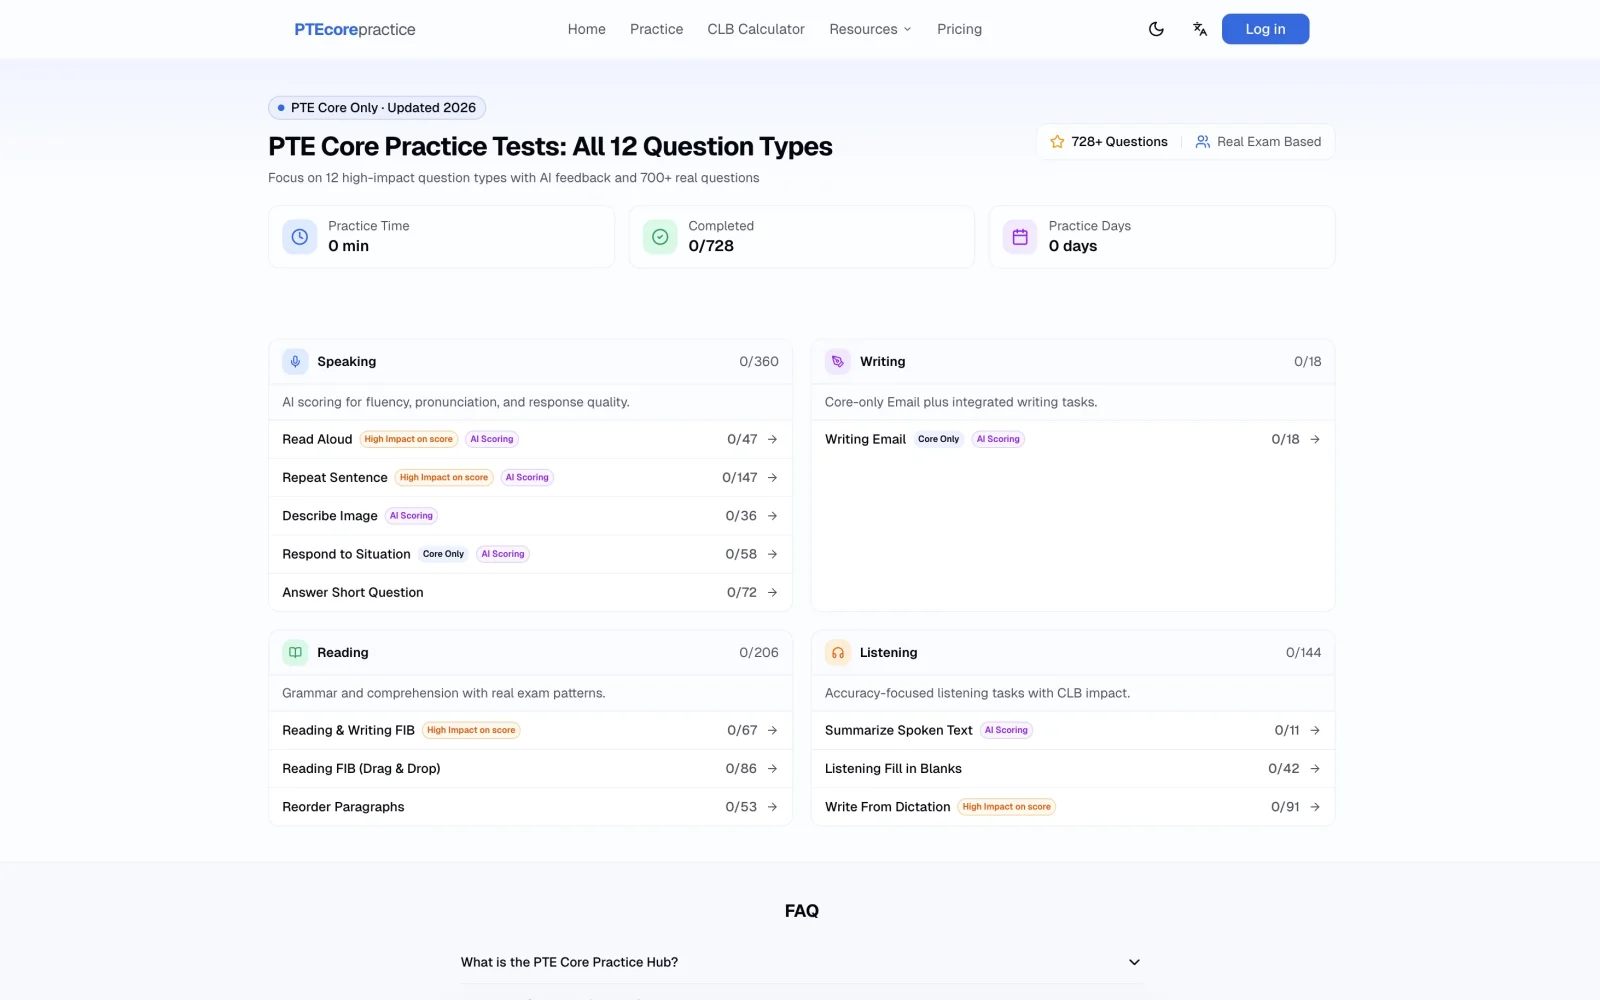
Task: Click the Practice Time clock icon
Action: [299, 237]
